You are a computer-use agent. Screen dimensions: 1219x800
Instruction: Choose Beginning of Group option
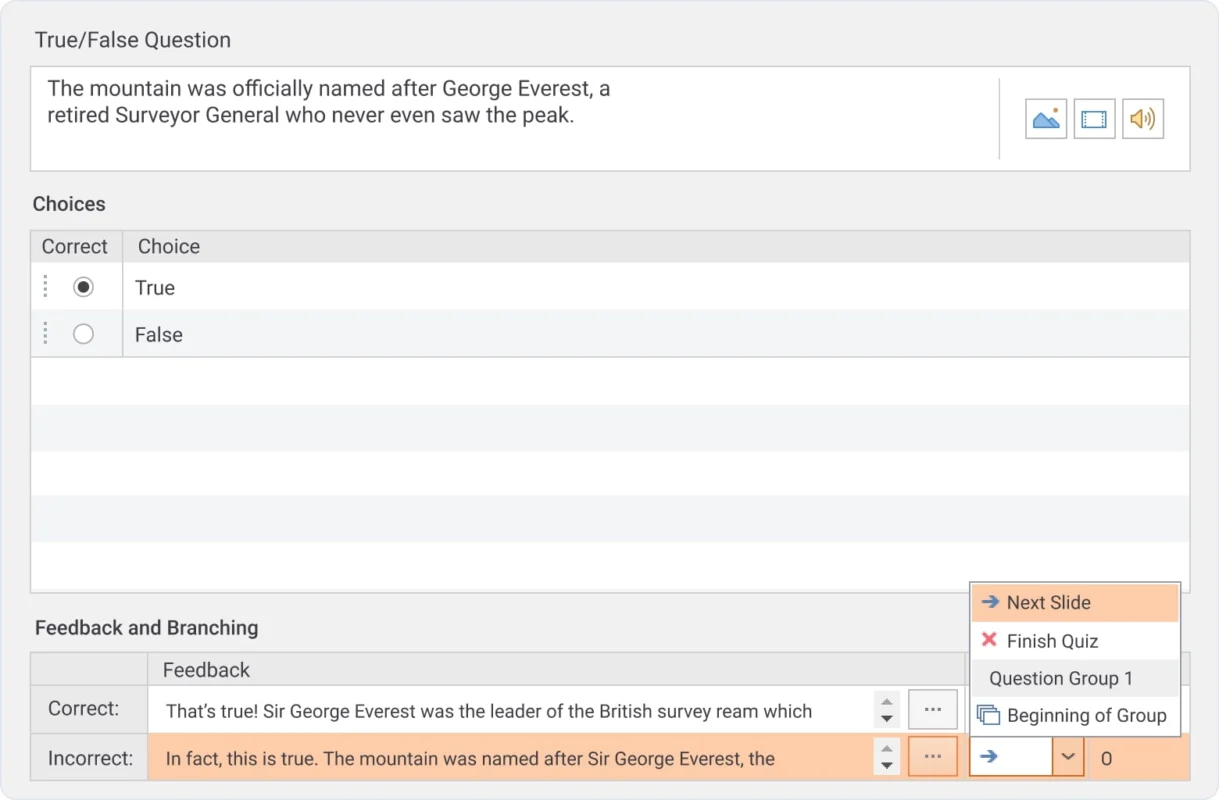[1075, 715]
